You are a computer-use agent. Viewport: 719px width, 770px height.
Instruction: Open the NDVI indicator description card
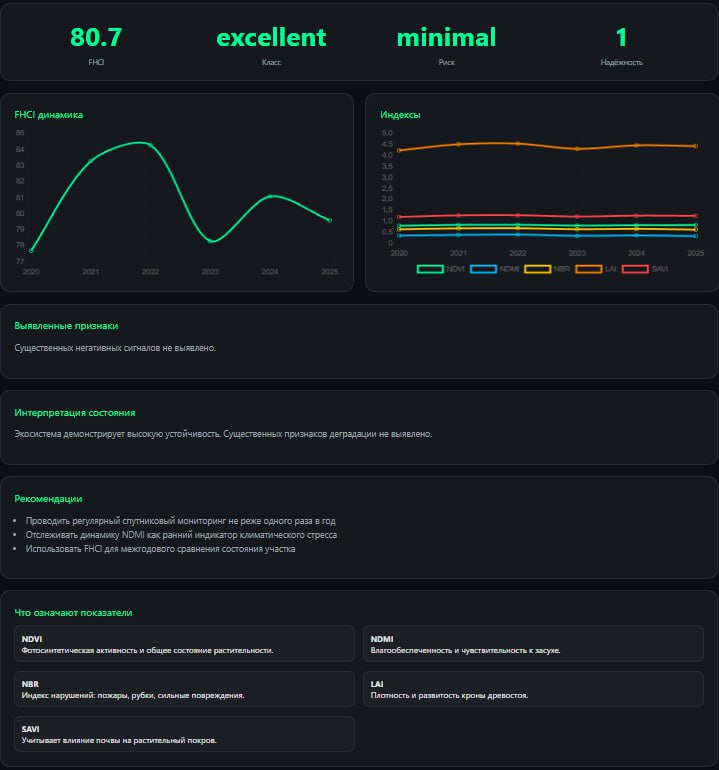185,643
